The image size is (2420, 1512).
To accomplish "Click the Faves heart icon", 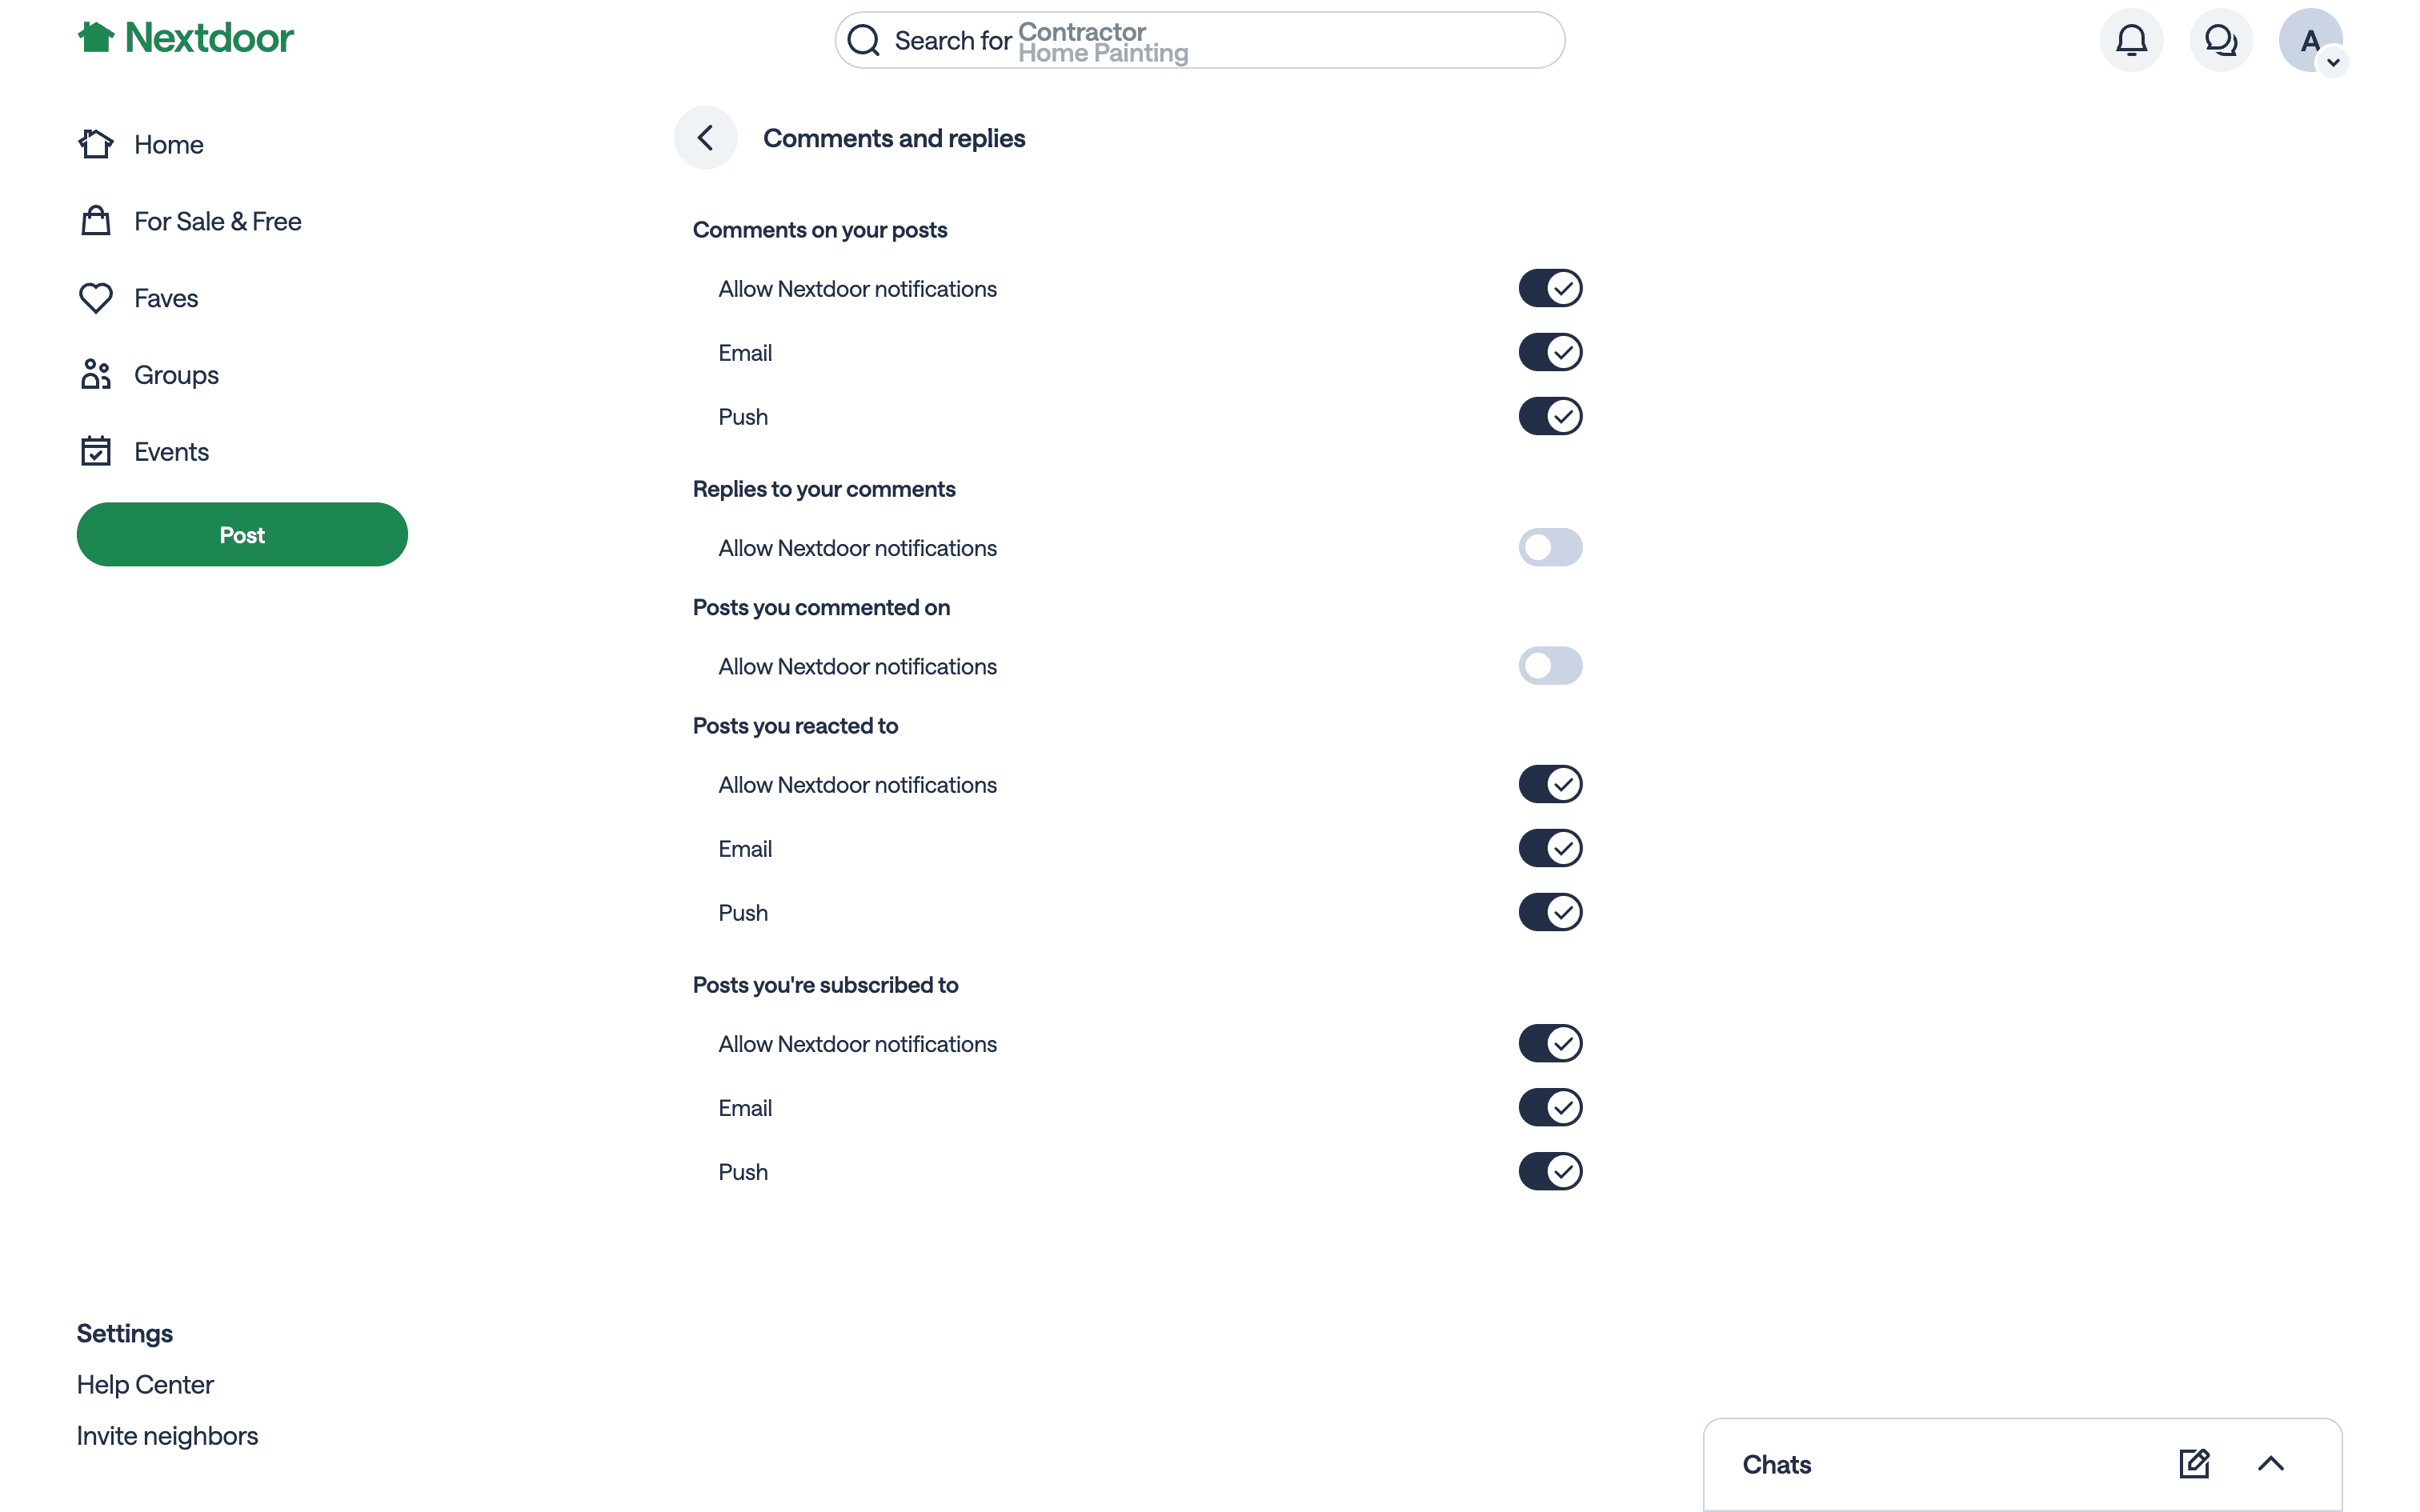I will pos(96,298).
